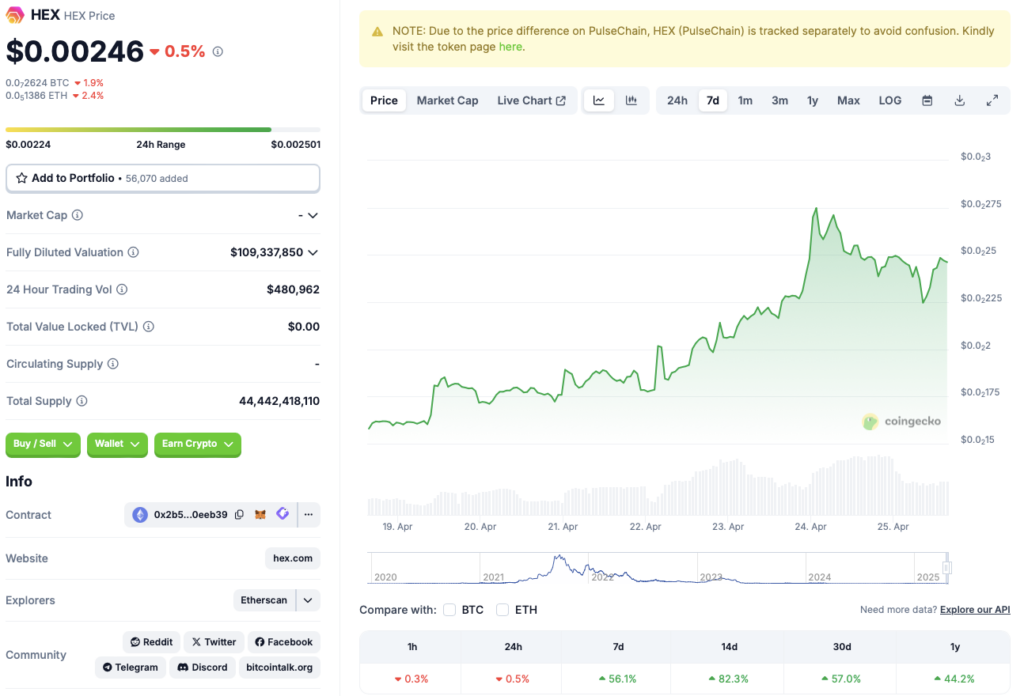Toggle LOG scale on chart
1024x696 pixels.
coord(889,101)
